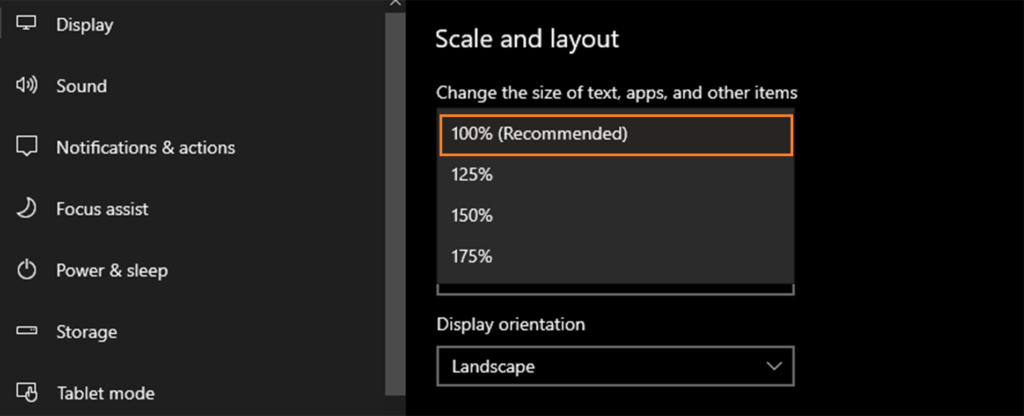The height and width of the screenshot is (416, 1024).
Task: Expand the chevron arrow beside Landscape
Action: coord(775,366)
